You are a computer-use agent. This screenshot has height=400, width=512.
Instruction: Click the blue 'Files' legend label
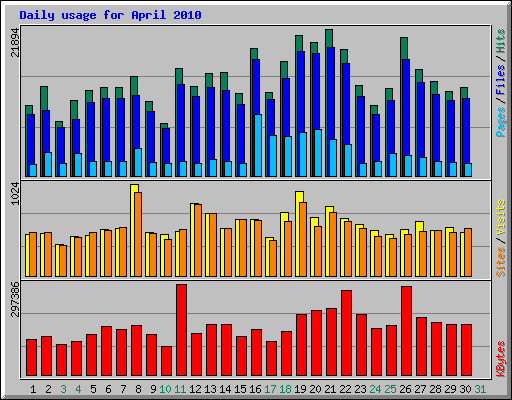point(500,79)
